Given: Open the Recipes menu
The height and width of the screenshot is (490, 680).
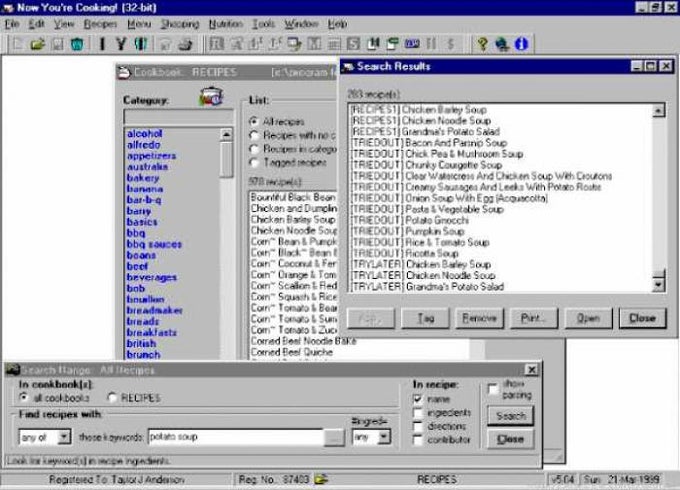Looking at the screenshot, I should [100, 24].
